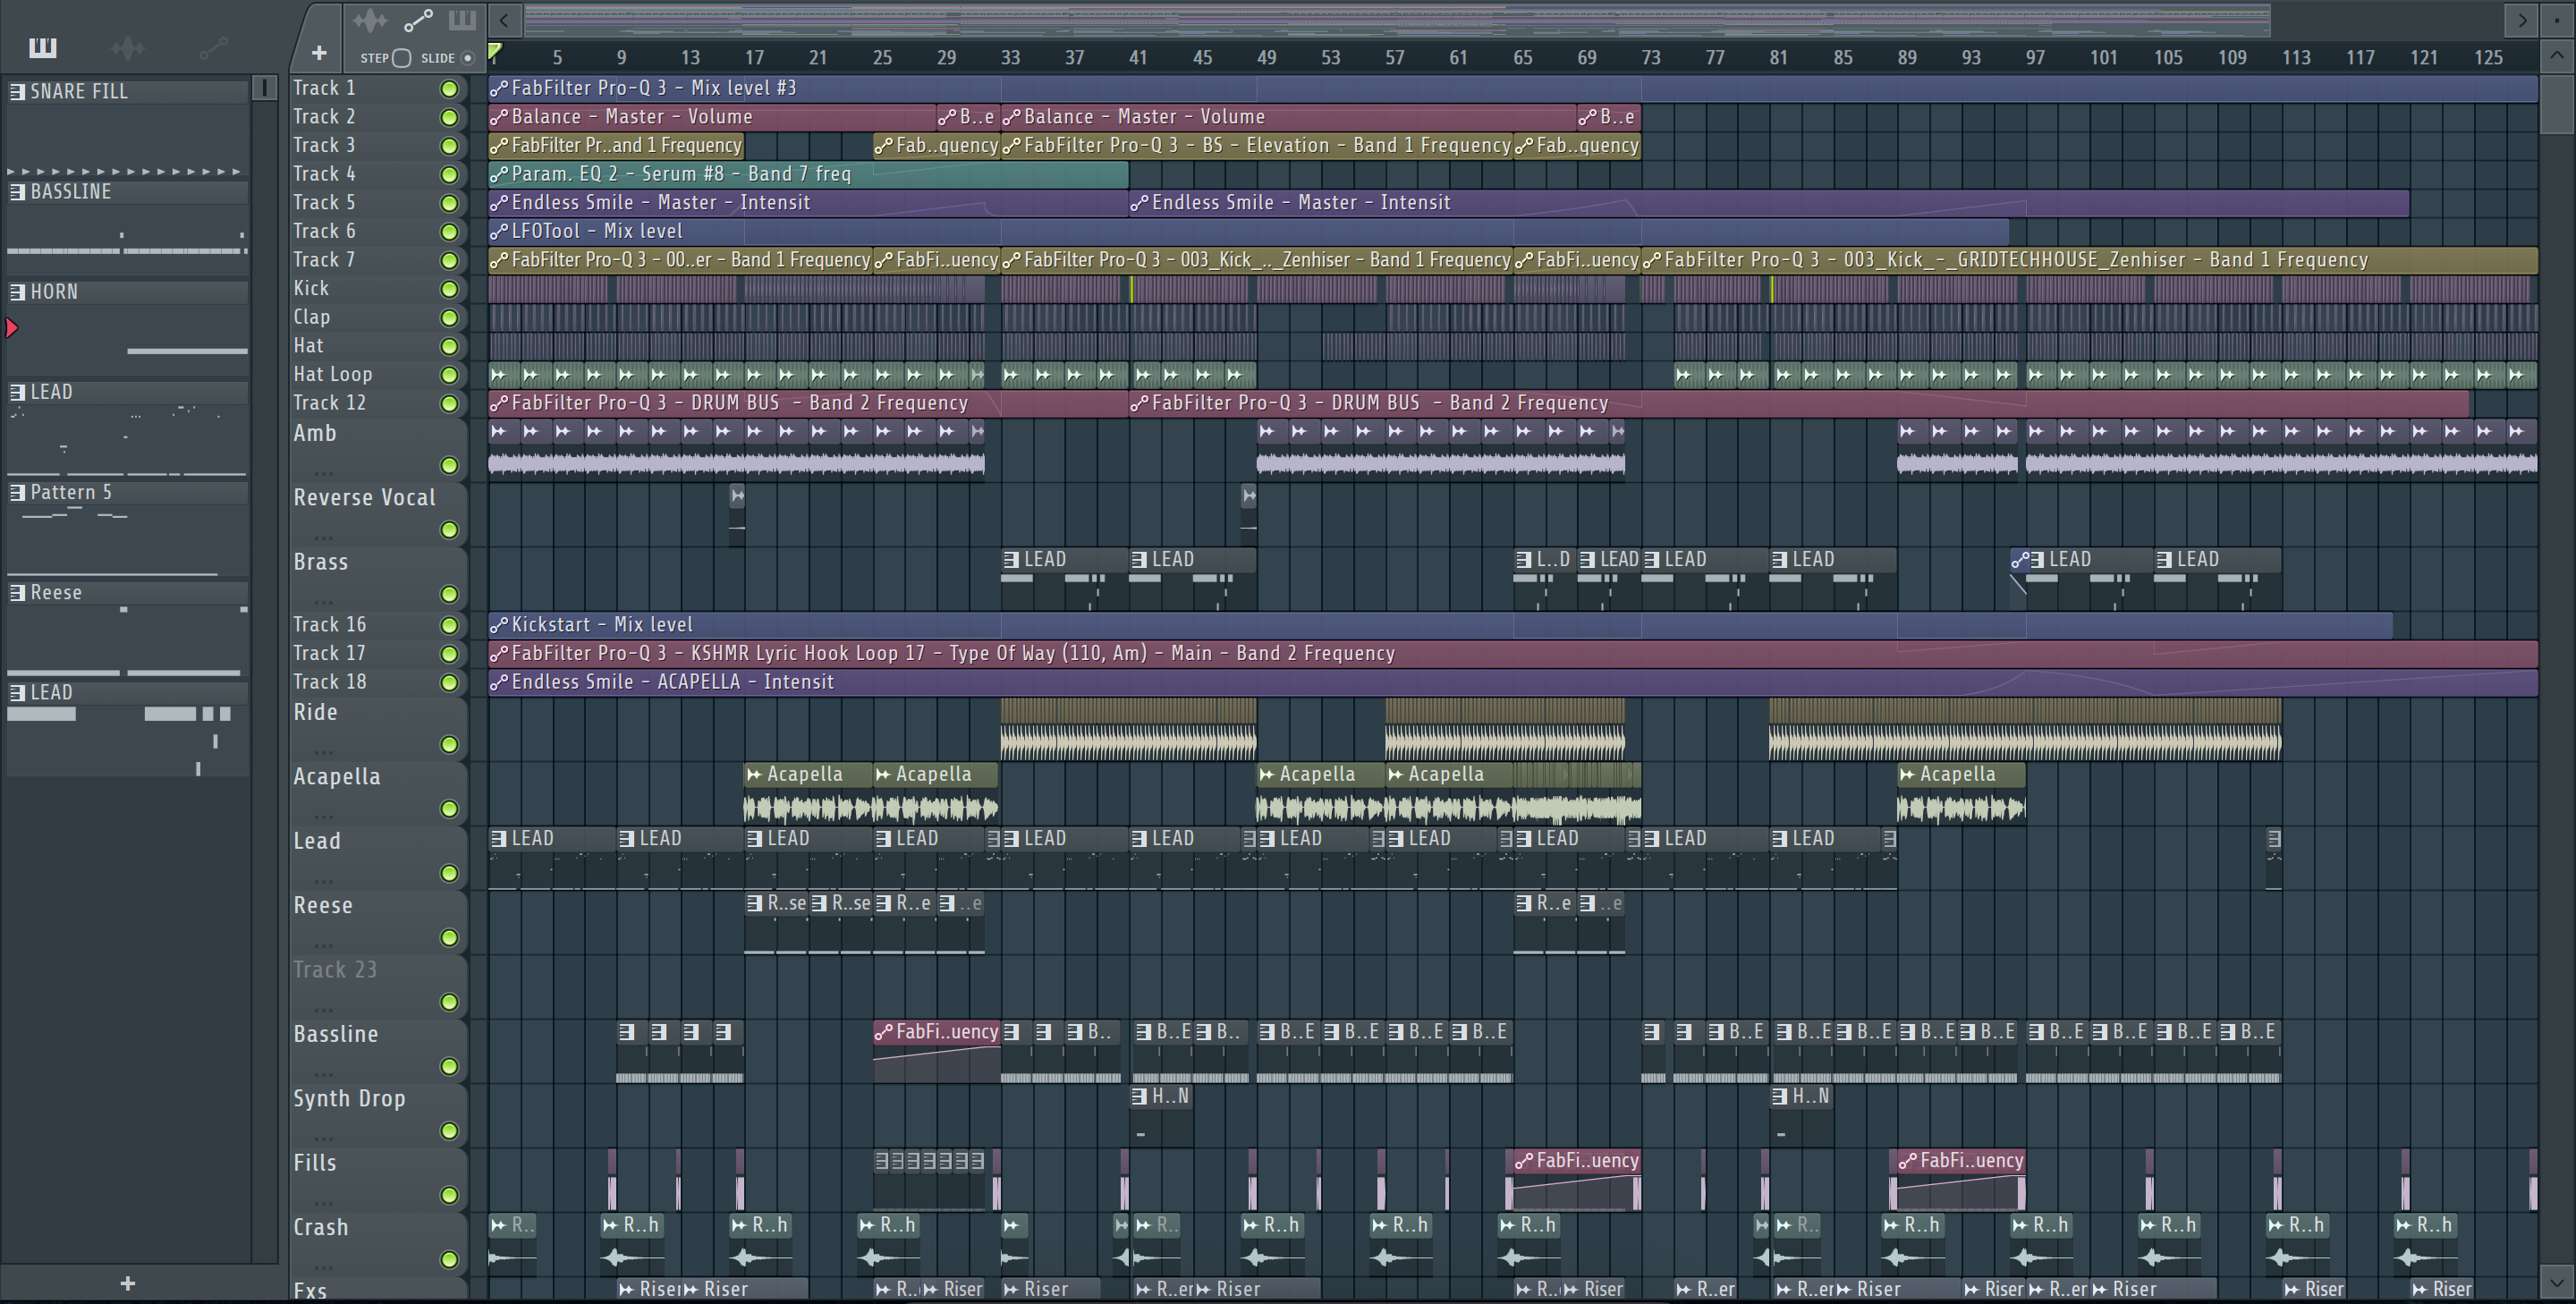Click the playlist overview minimap strip
This screenshot has height=1304, width=2576.
pos(1397,19)
